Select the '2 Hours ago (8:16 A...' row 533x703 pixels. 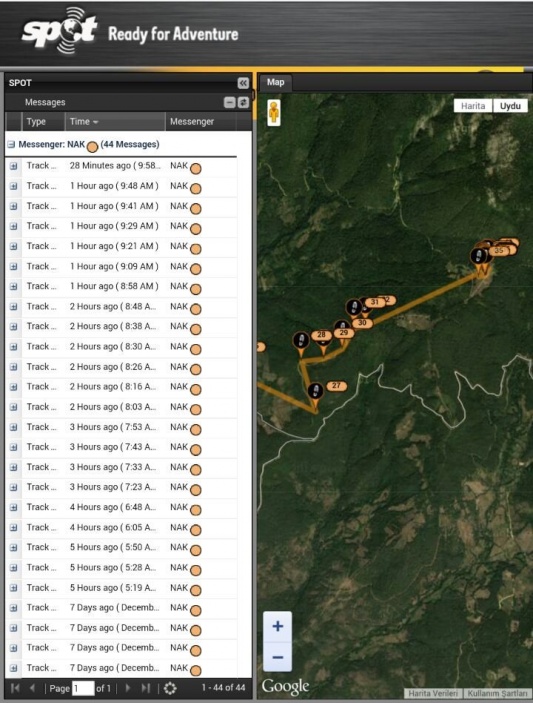point(121,387)
